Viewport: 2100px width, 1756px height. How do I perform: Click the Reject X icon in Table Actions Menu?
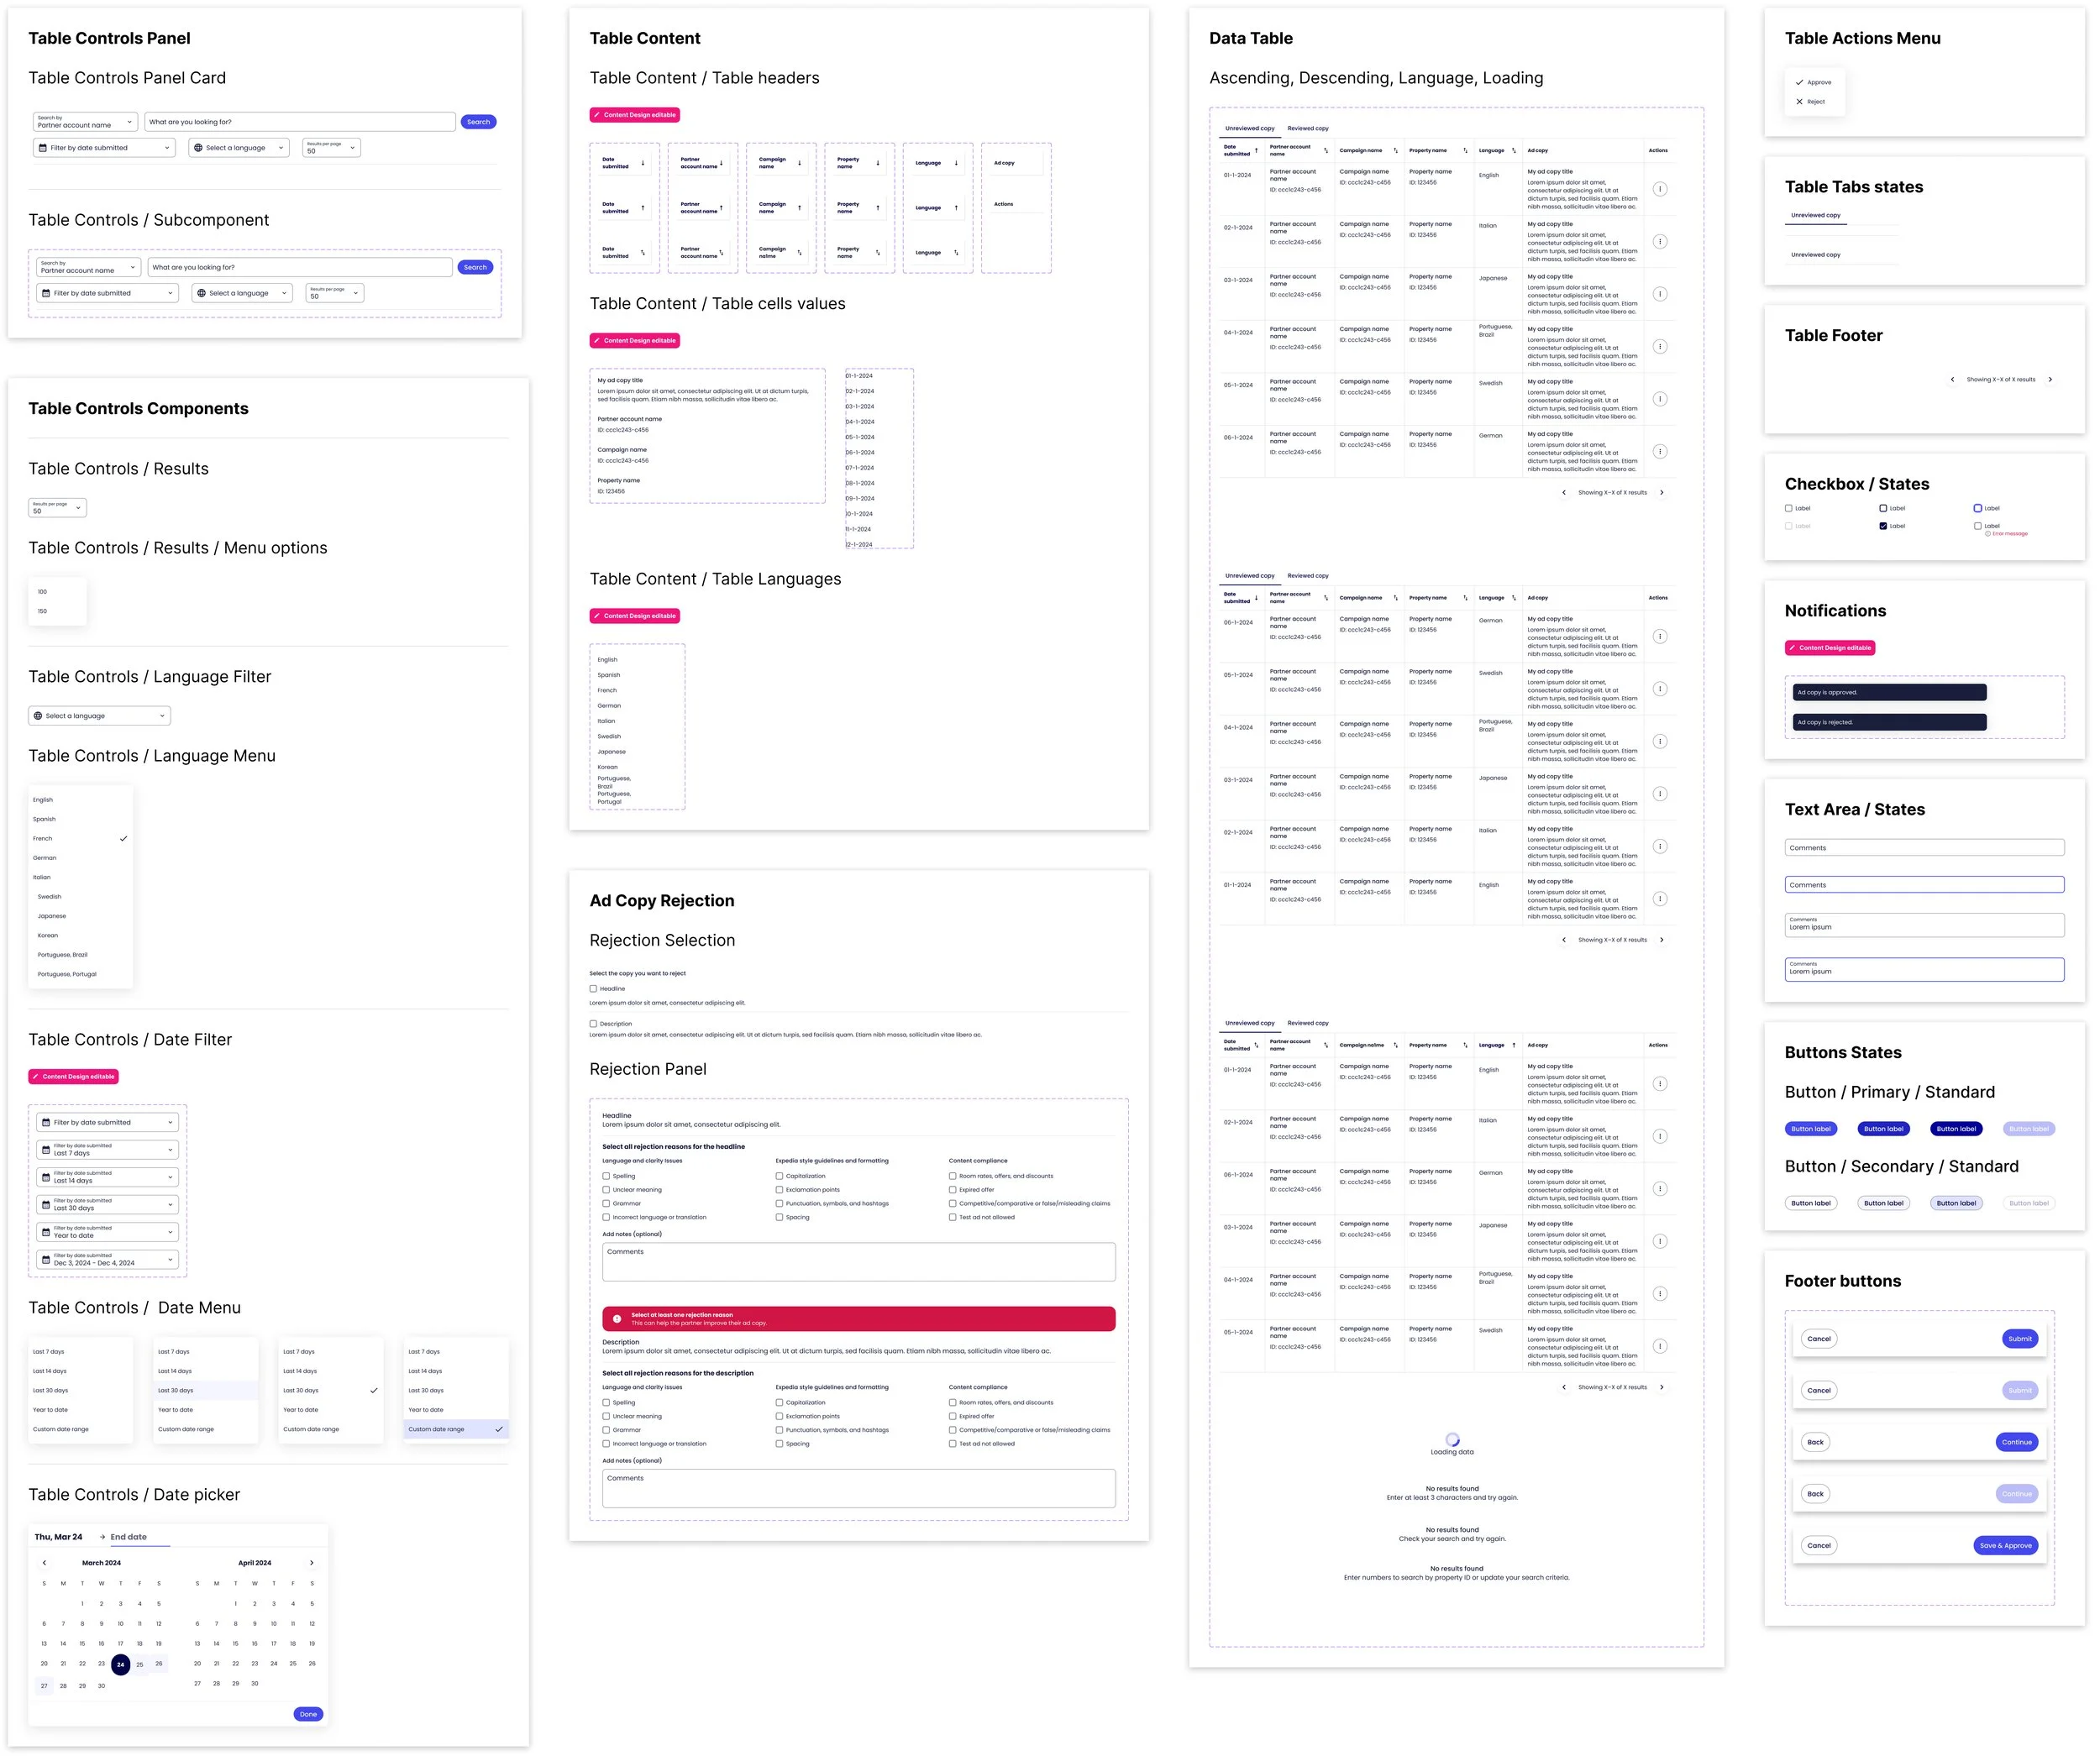(x=1799, y=102)
